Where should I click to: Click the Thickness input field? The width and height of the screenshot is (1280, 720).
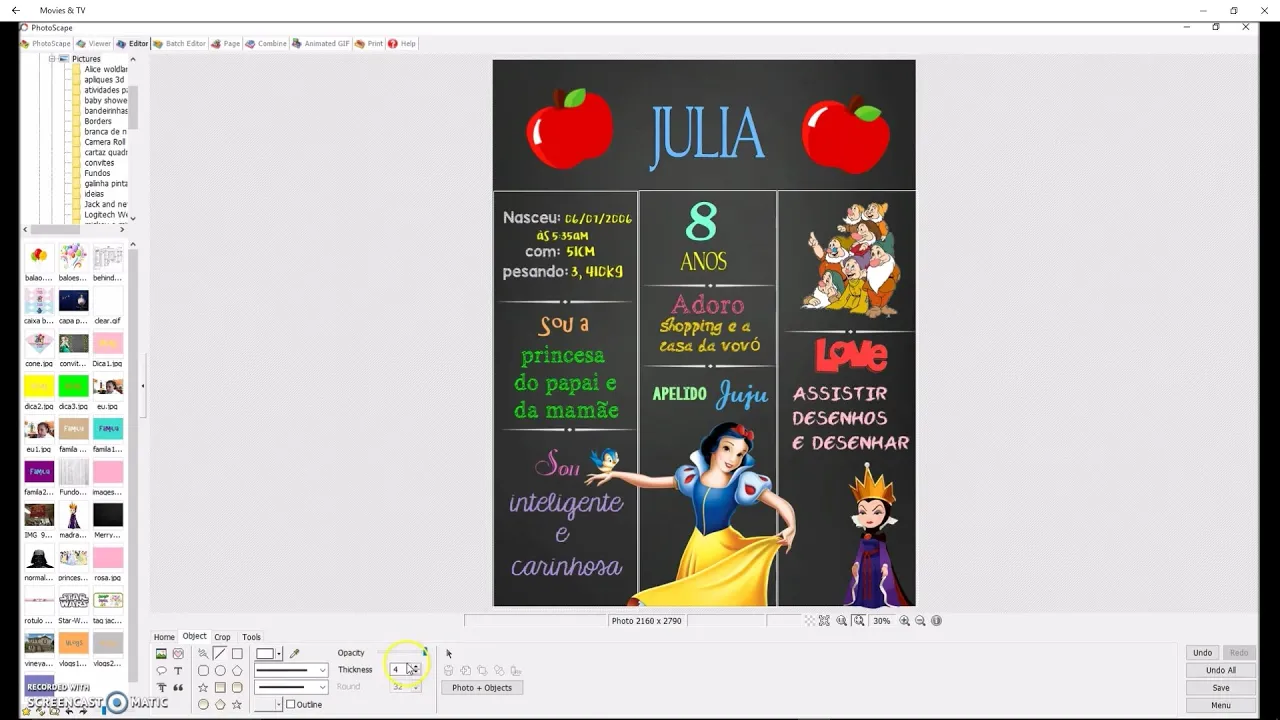[x=400, y=670]
